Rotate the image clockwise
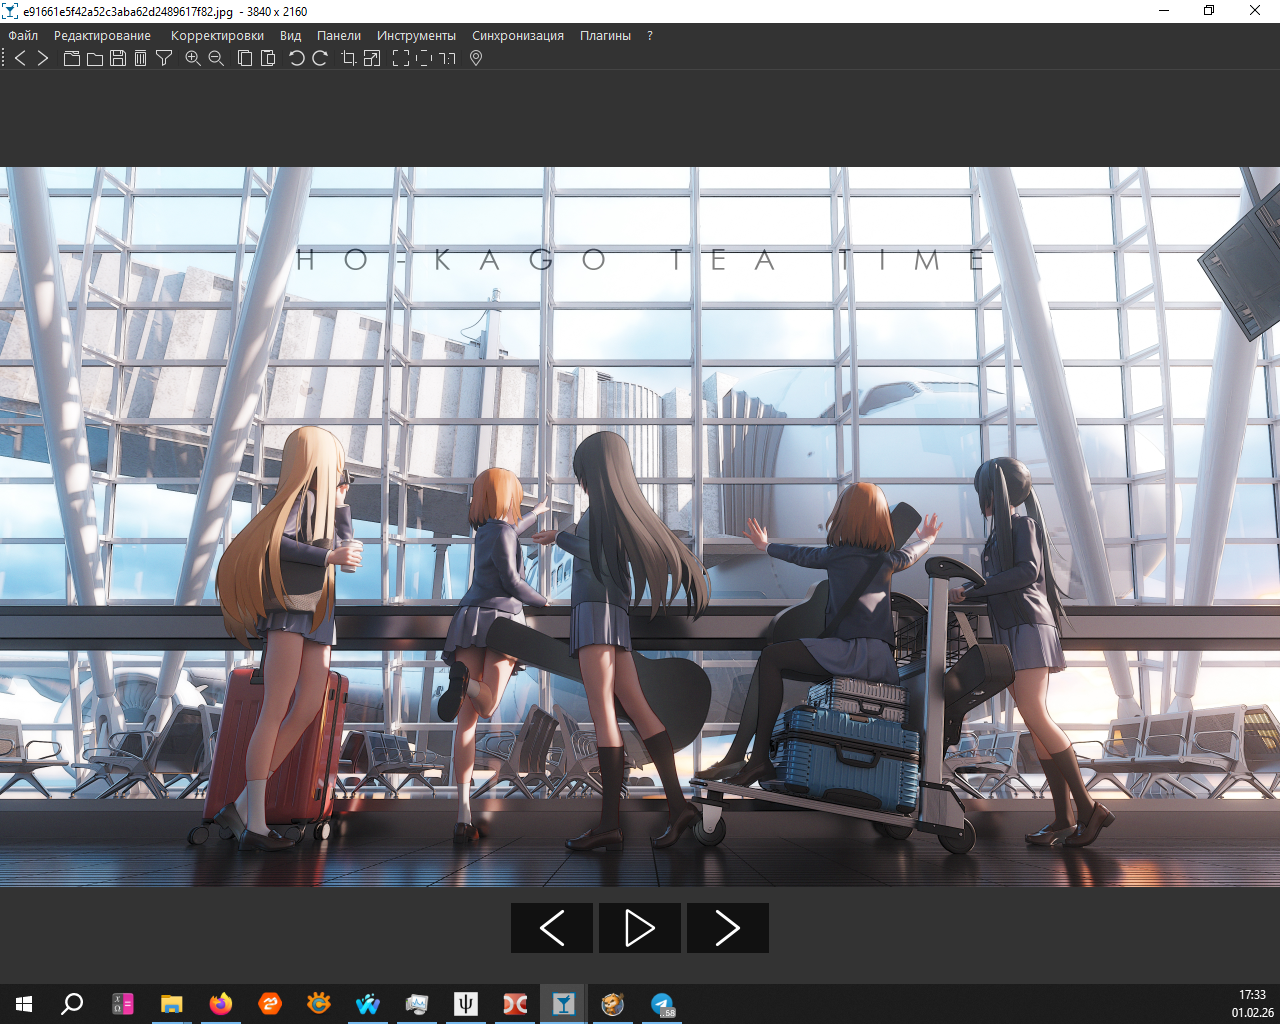The height and width of the screenshot is (1024, 1280). coord(320,59)
